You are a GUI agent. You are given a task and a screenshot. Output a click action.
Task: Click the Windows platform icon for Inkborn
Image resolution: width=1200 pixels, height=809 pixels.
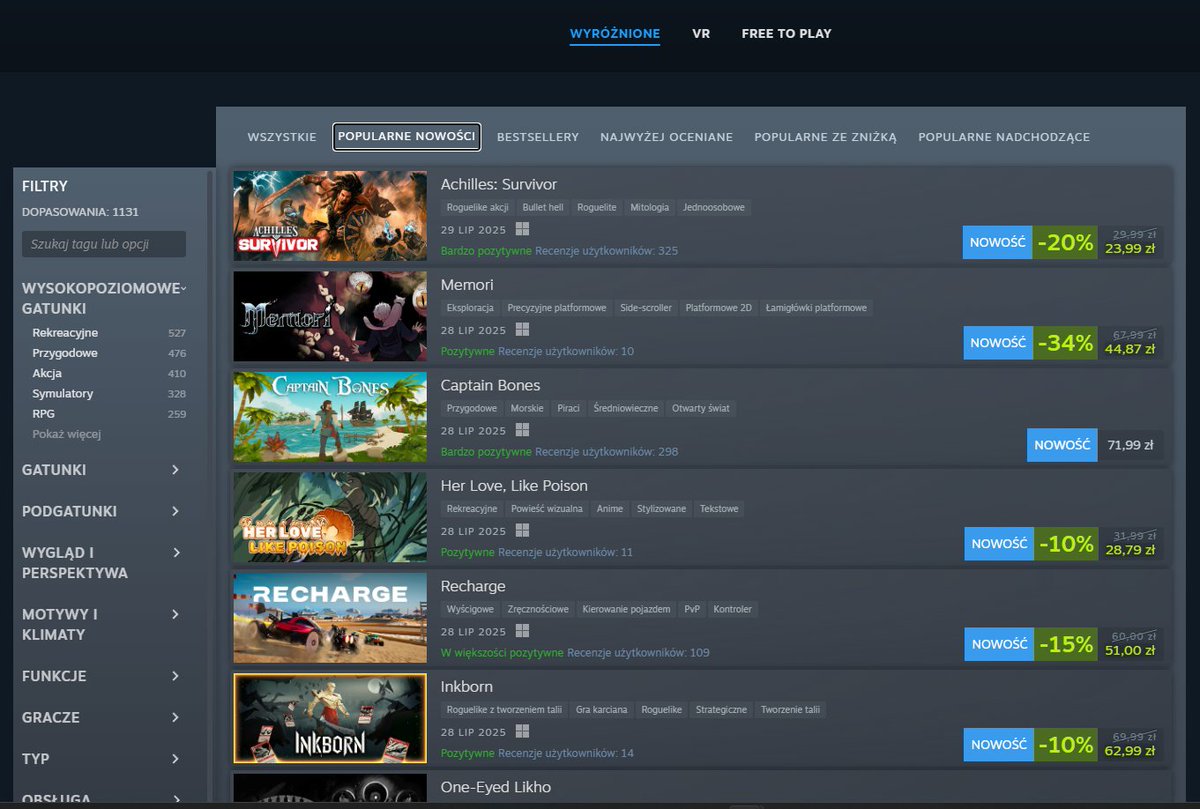(x=522, y=732)
